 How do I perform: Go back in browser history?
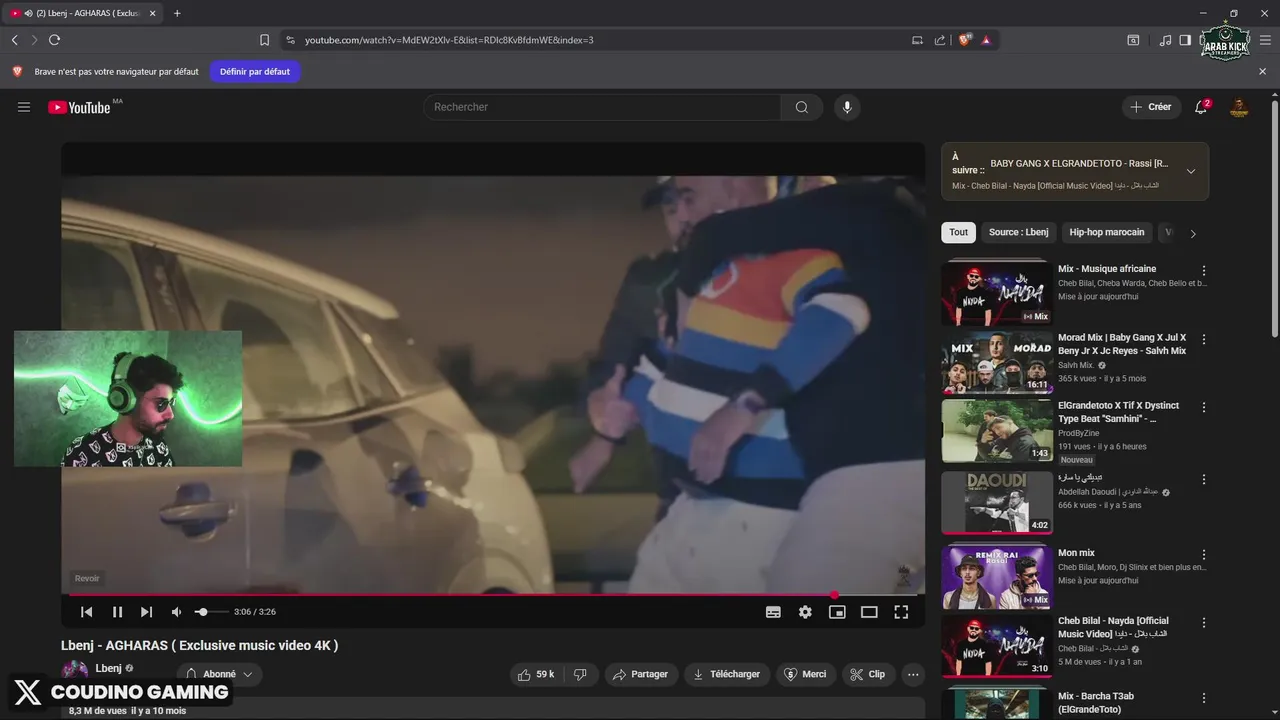(x=14, y=40)
